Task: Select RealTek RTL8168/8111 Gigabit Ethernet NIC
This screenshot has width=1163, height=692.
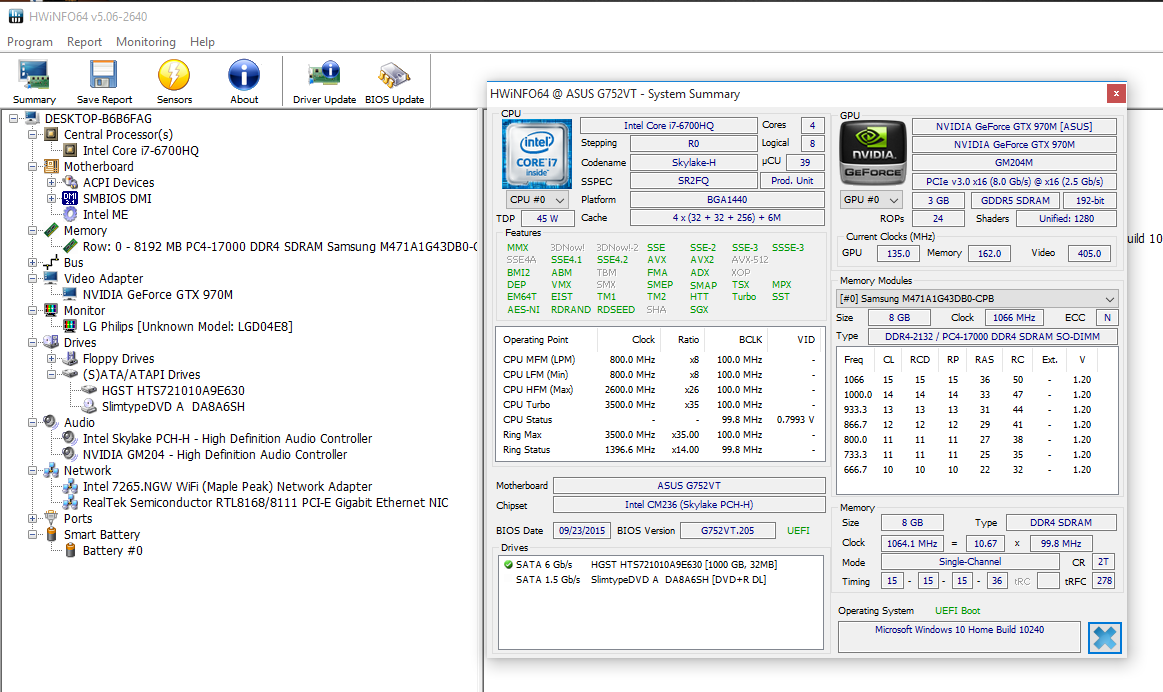Action: tap(266, 503)
